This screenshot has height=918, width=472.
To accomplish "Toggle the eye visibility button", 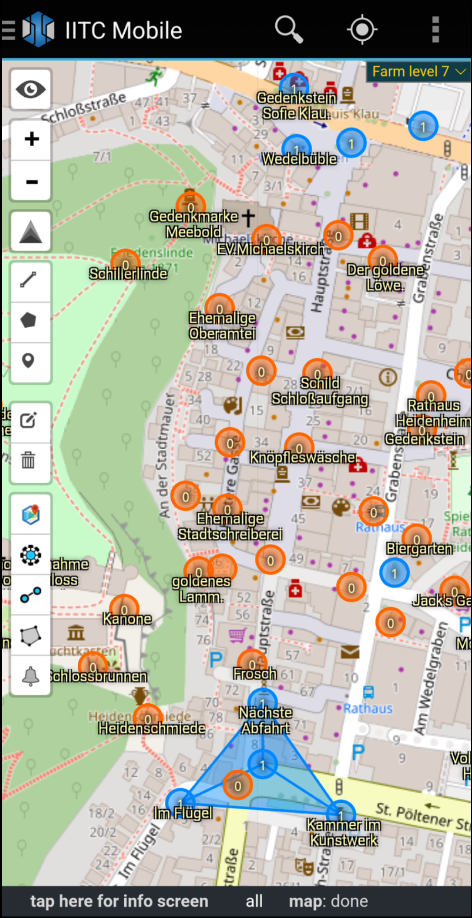I will 30,89.
